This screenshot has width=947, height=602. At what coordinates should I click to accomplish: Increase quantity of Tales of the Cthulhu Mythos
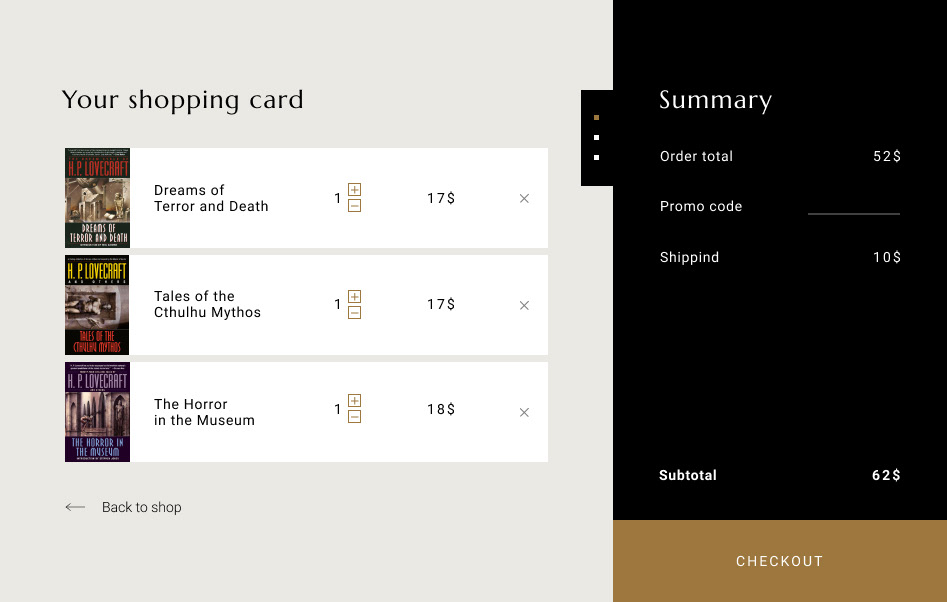click(354, 297)
